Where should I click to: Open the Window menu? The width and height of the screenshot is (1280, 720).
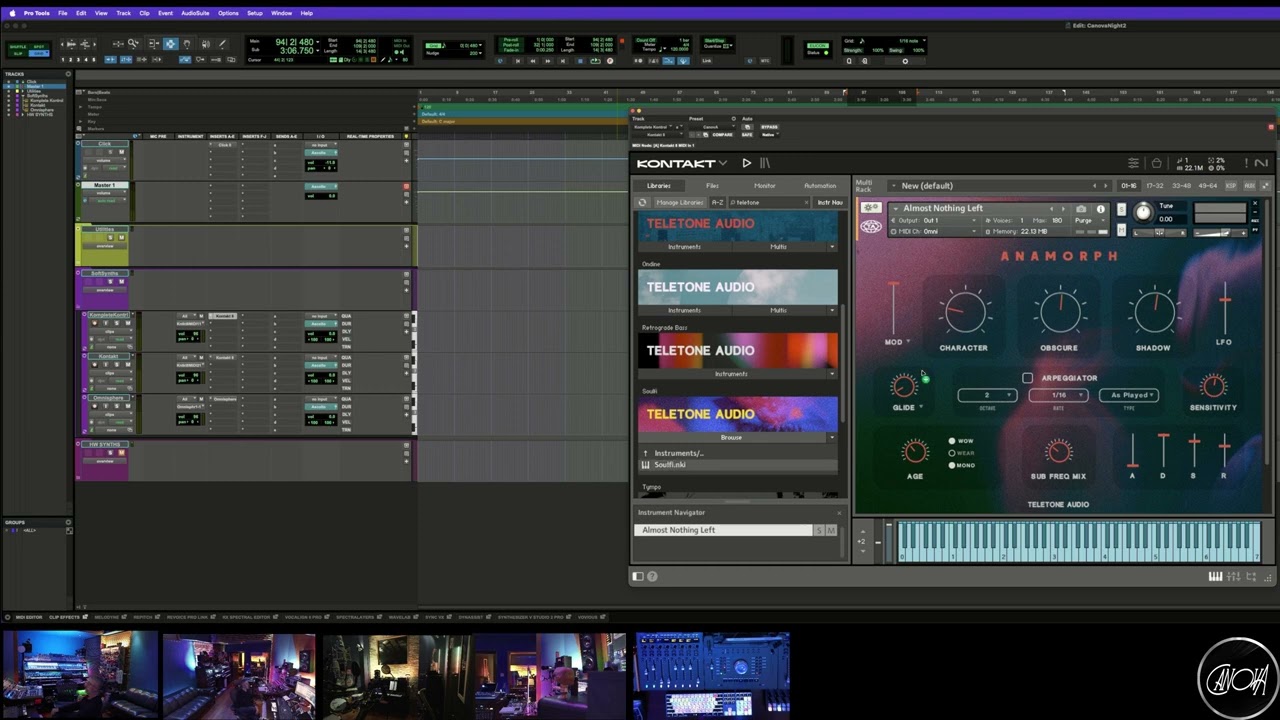coord(282,13)
